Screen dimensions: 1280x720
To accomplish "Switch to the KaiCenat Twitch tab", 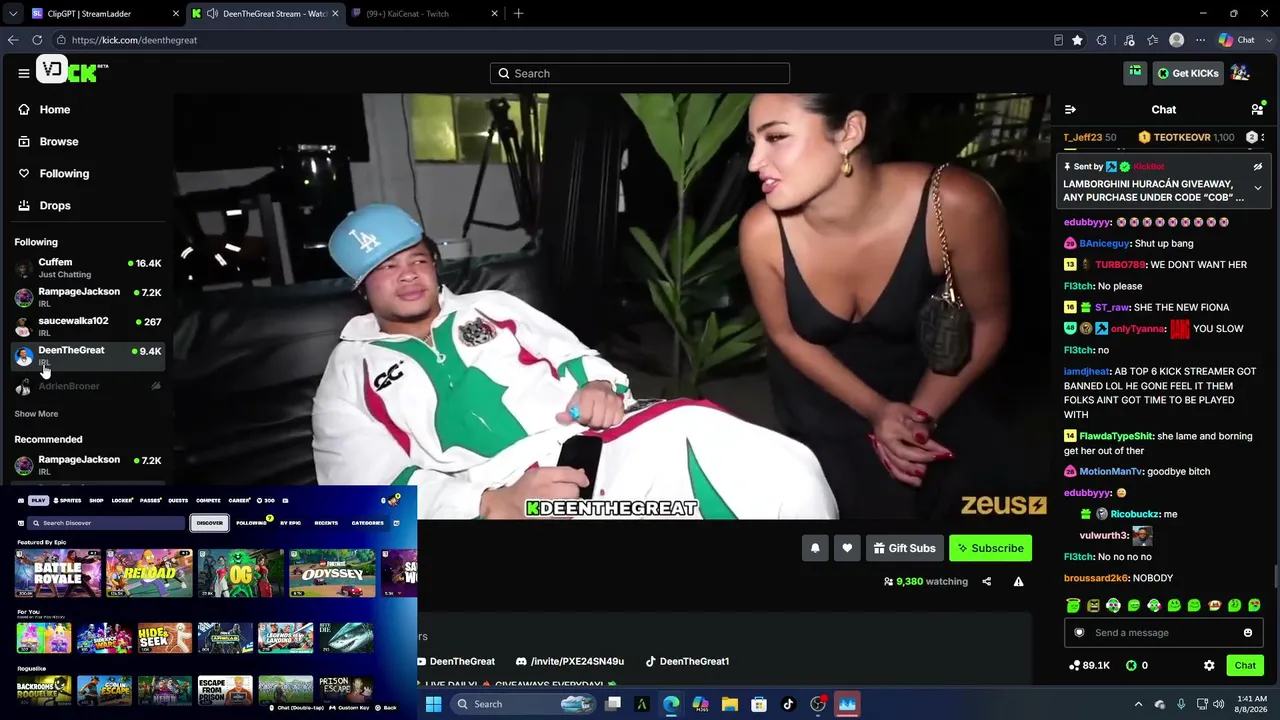I will (x=425, y=14).
